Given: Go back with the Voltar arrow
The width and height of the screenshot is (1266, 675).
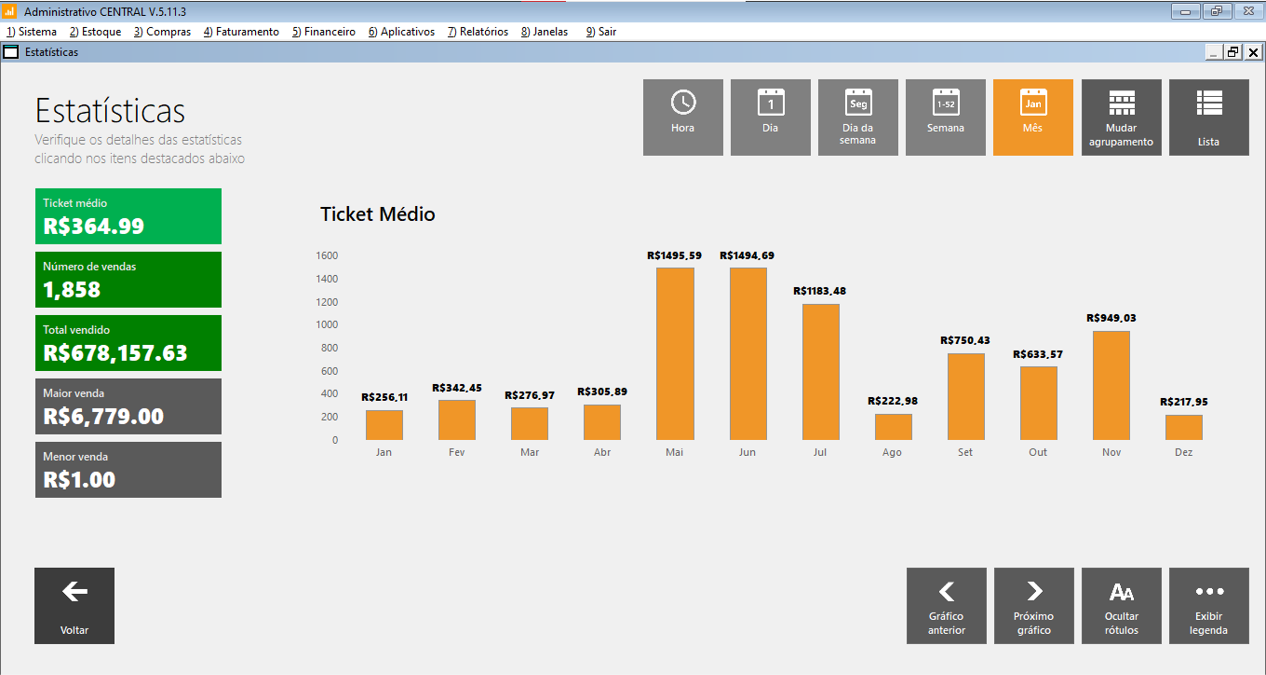Looking at the screenshot, I should pos(74,605).
